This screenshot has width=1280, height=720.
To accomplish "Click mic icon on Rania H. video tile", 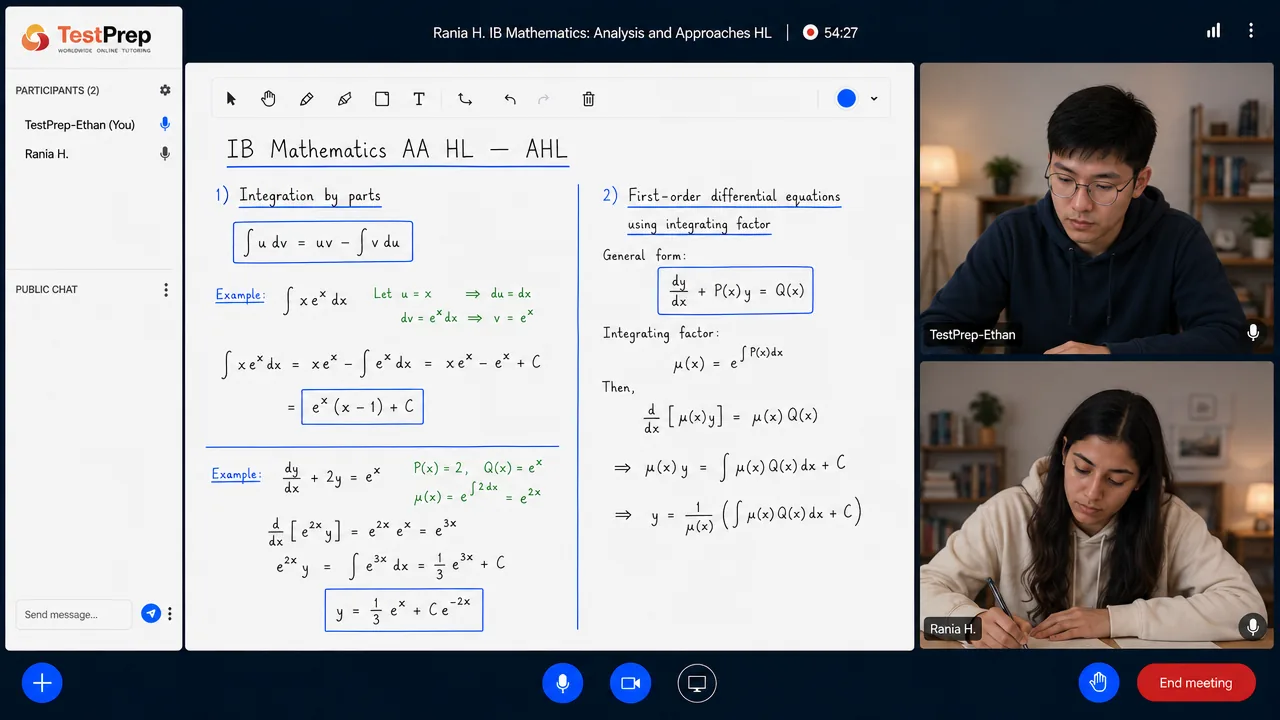I will coord(1252,627).
